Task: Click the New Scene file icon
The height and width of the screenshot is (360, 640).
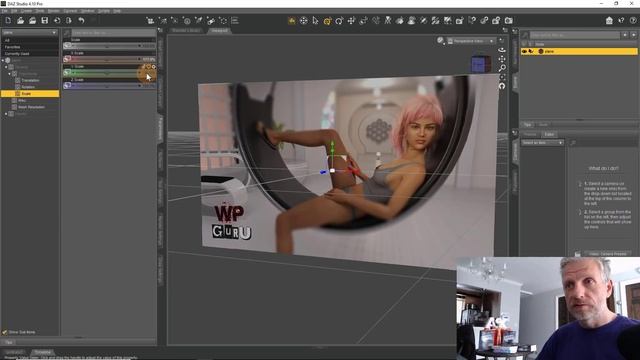Action: click(x=8, y=20)
